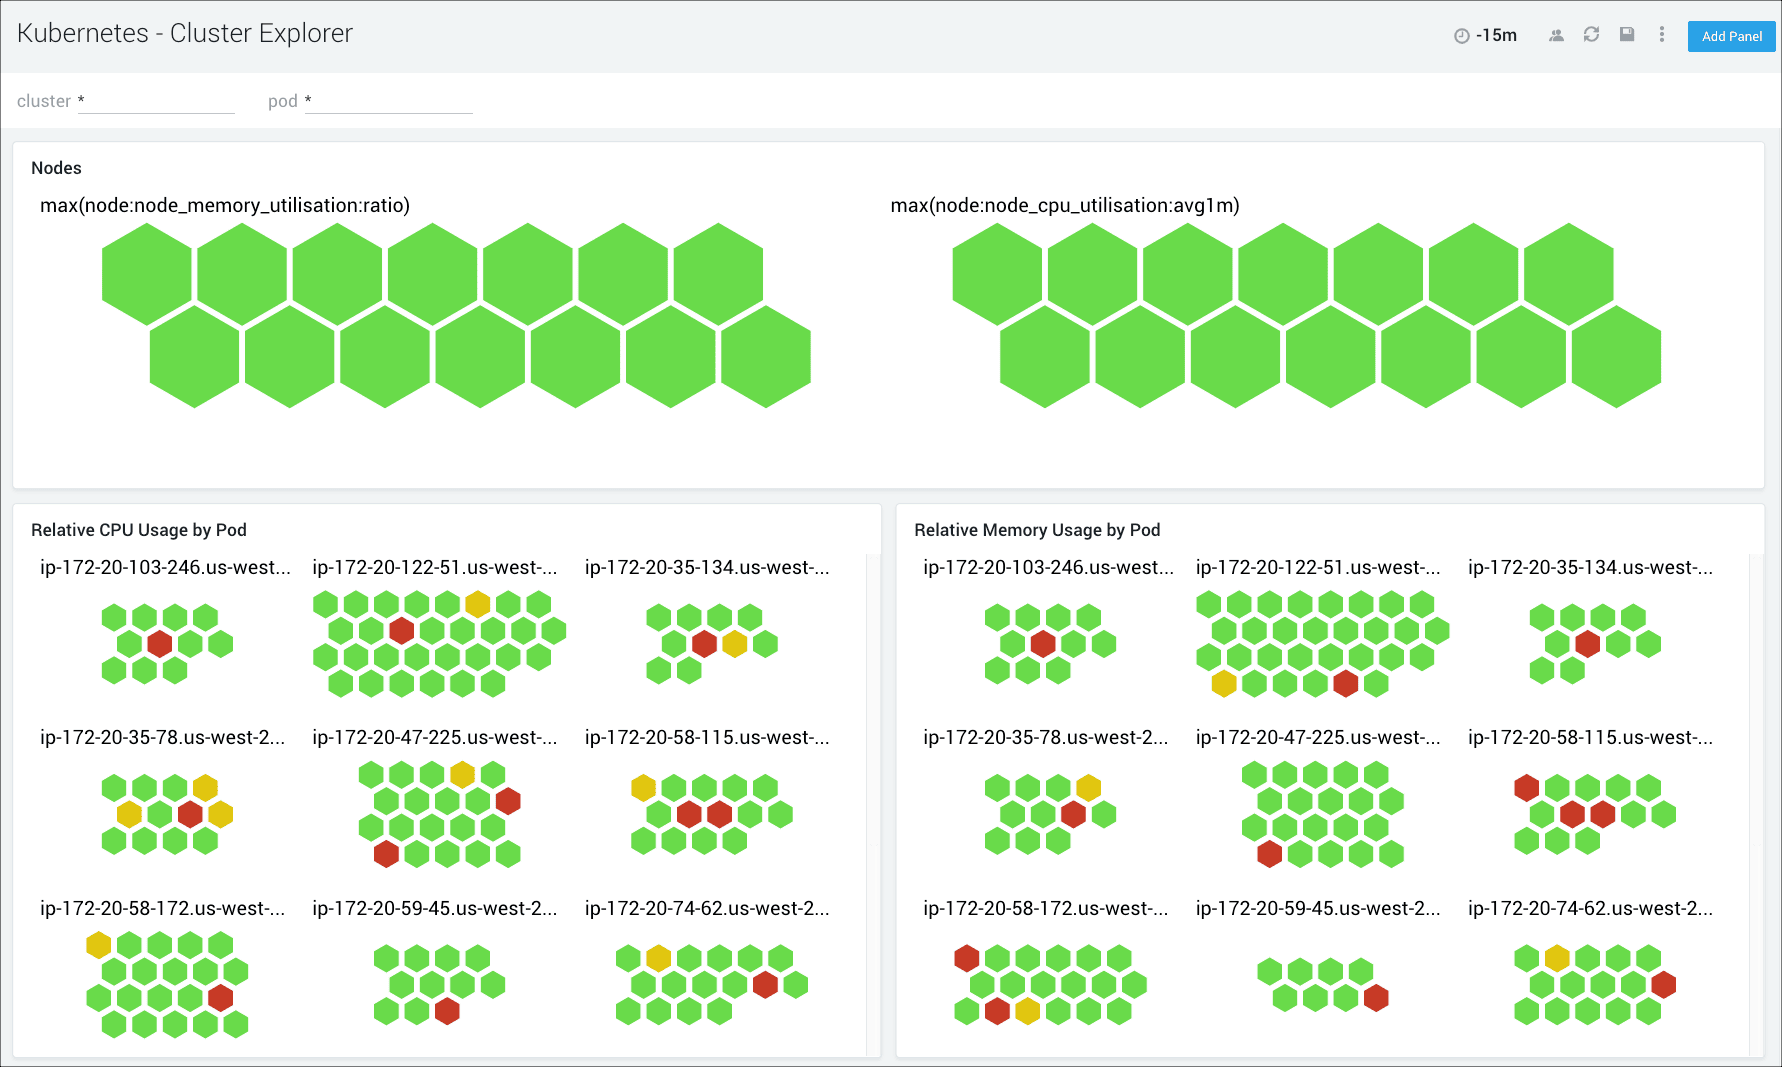Open the pod variable selector
This screenshot has height=1067, width=1782.
pos(388,100)
